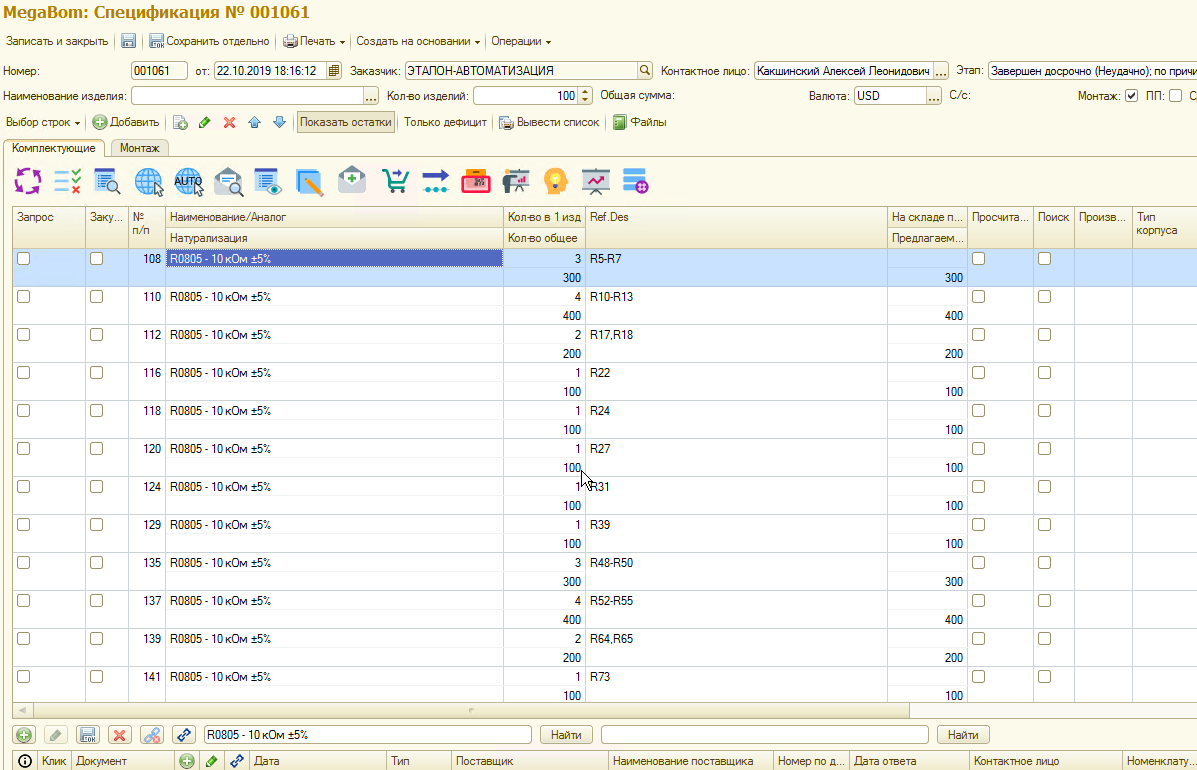The width and height of the screenshot is (1197, 770).
Task: Open the Операции menu
Action: point(521,42)
